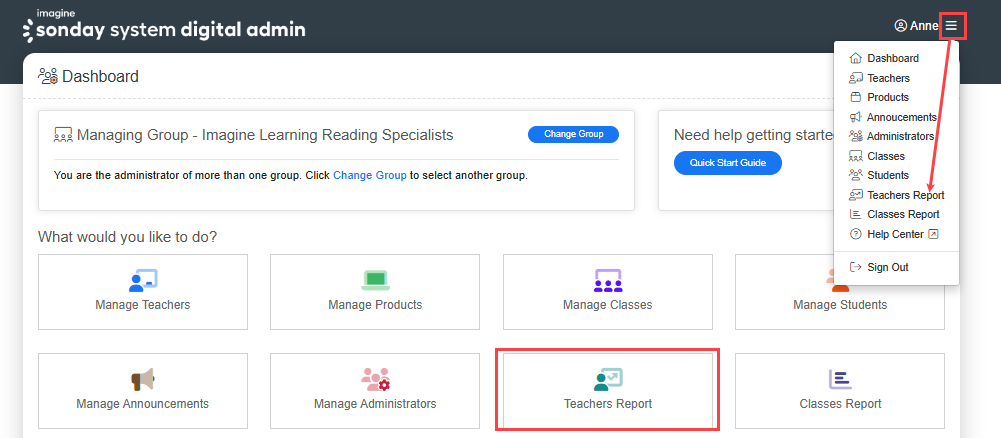The image size is (1001, 438).
Task: Click the box icon beside Products
Action: (x=856, y=97)
